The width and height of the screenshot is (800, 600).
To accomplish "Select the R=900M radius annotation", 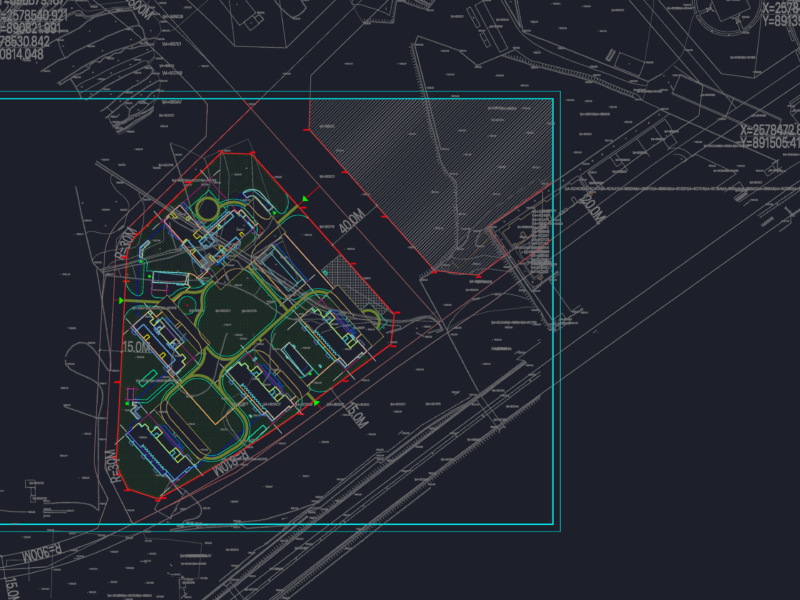I will pos(42,552).
